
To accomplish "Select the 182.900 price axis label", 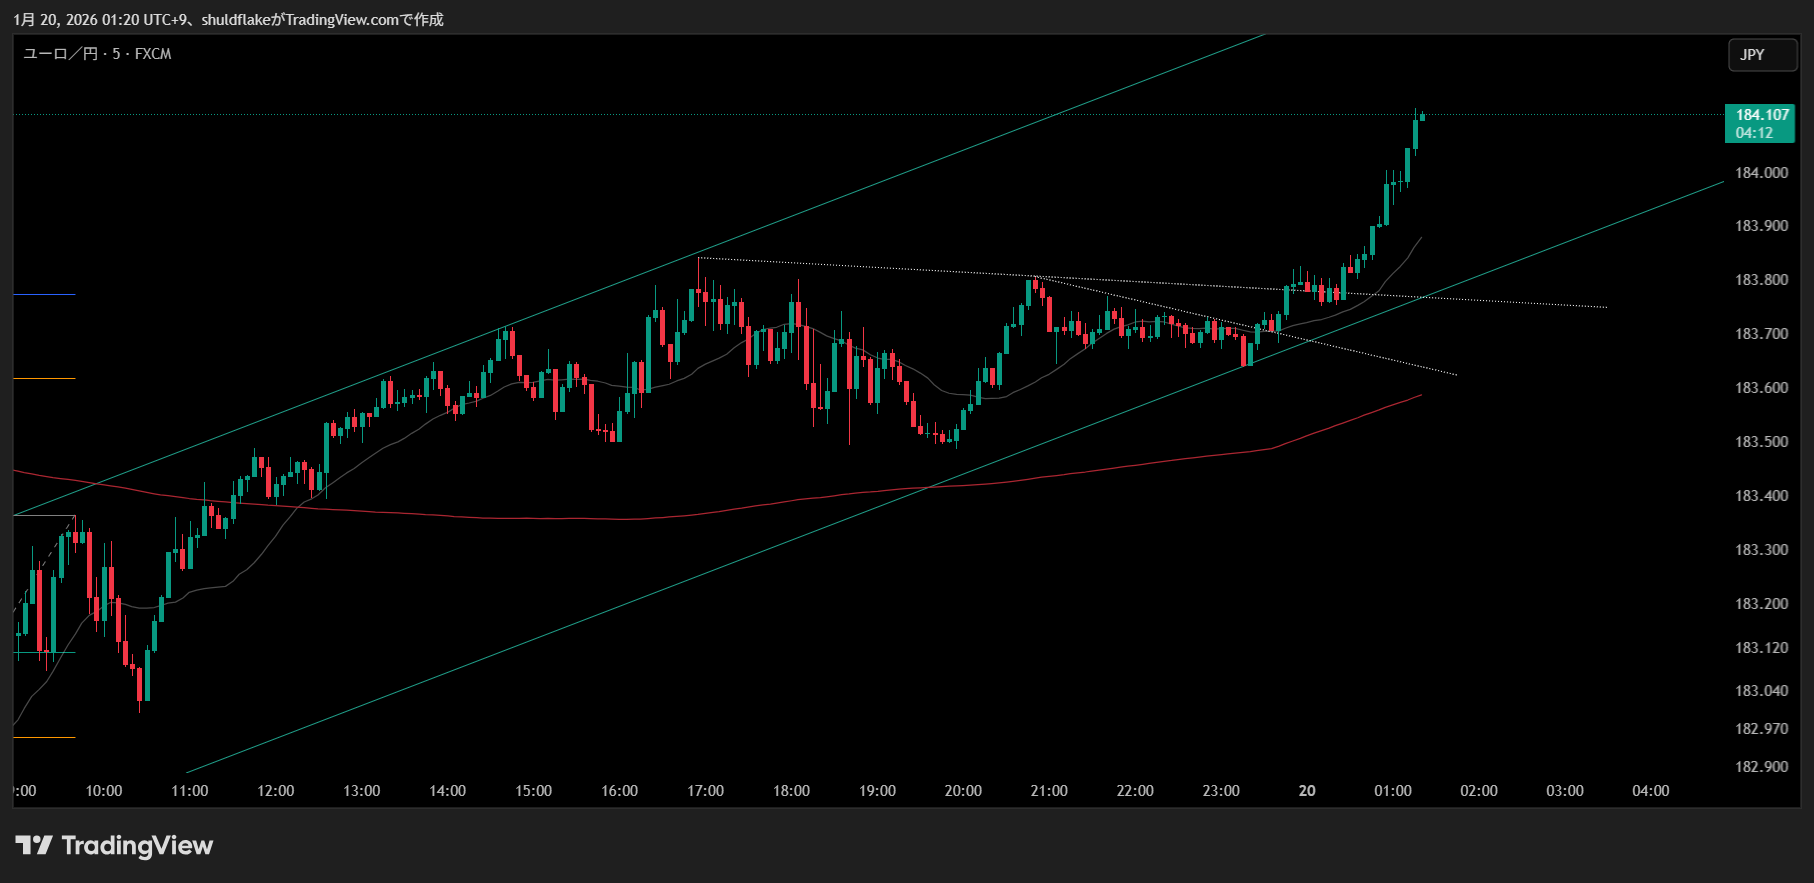I will pos(1761,767).
